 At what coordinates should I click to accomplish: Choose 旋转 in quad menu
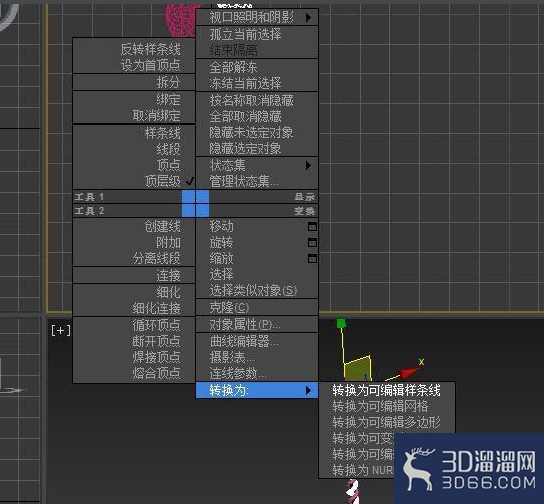(x=257, y=242)
